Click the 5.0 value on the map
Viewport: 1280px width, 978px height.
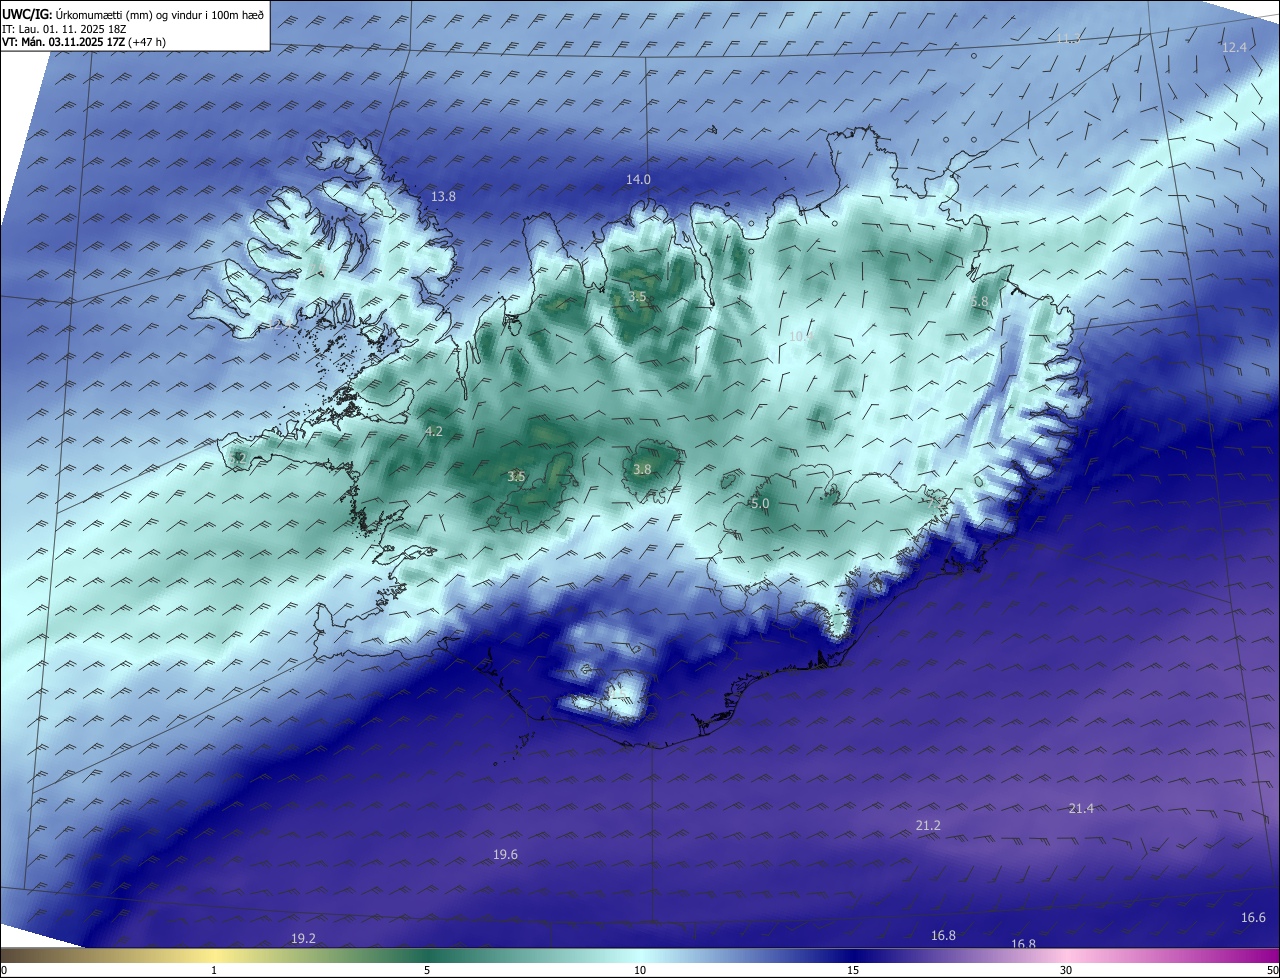(760, 504)
